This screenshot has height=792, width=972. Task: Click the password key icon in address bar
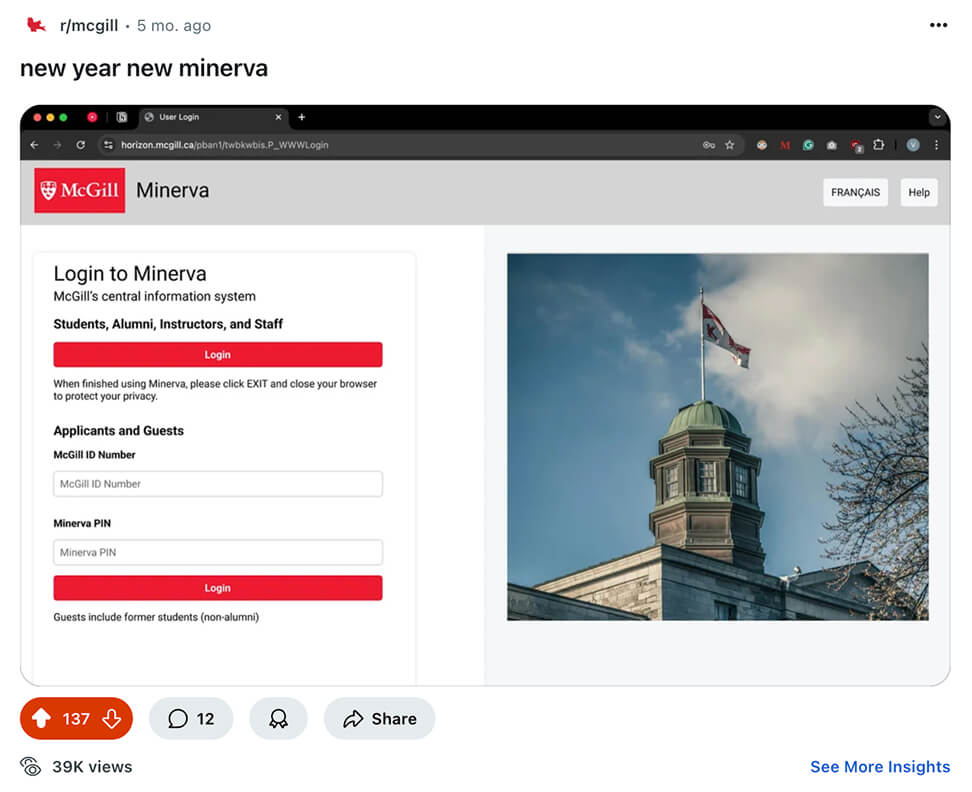point(709,145)
